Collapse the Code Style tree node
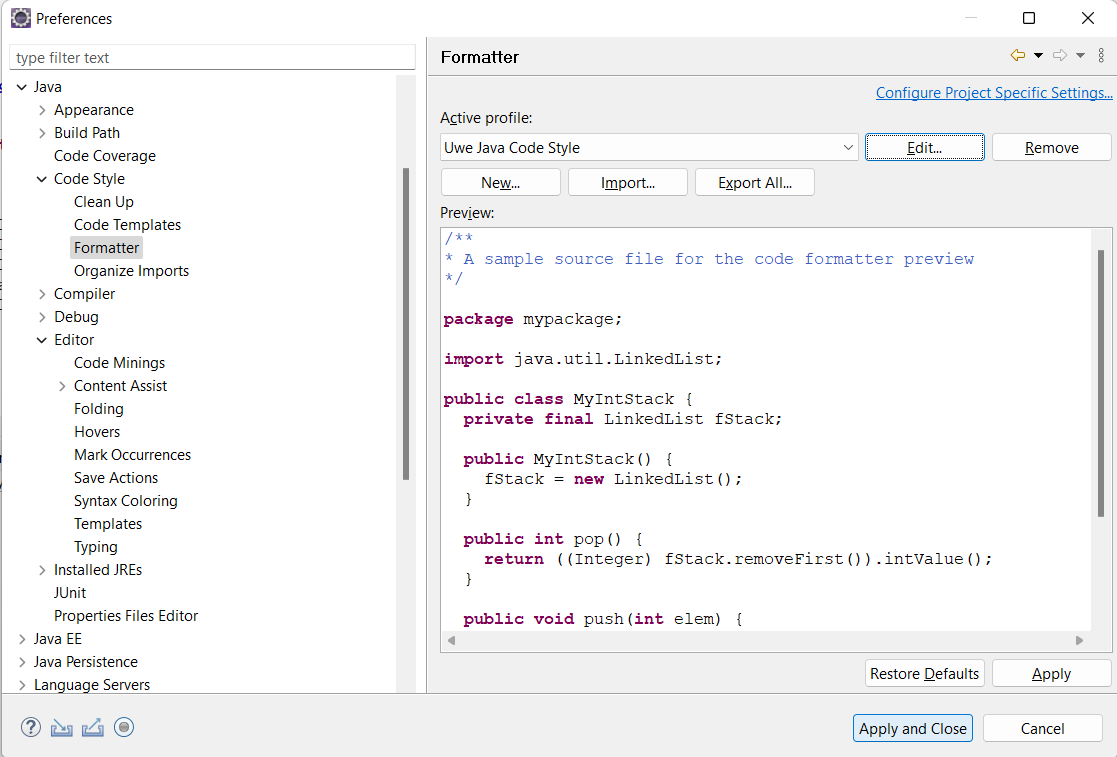Screen dimensions: 1117x757 [42, 179]
